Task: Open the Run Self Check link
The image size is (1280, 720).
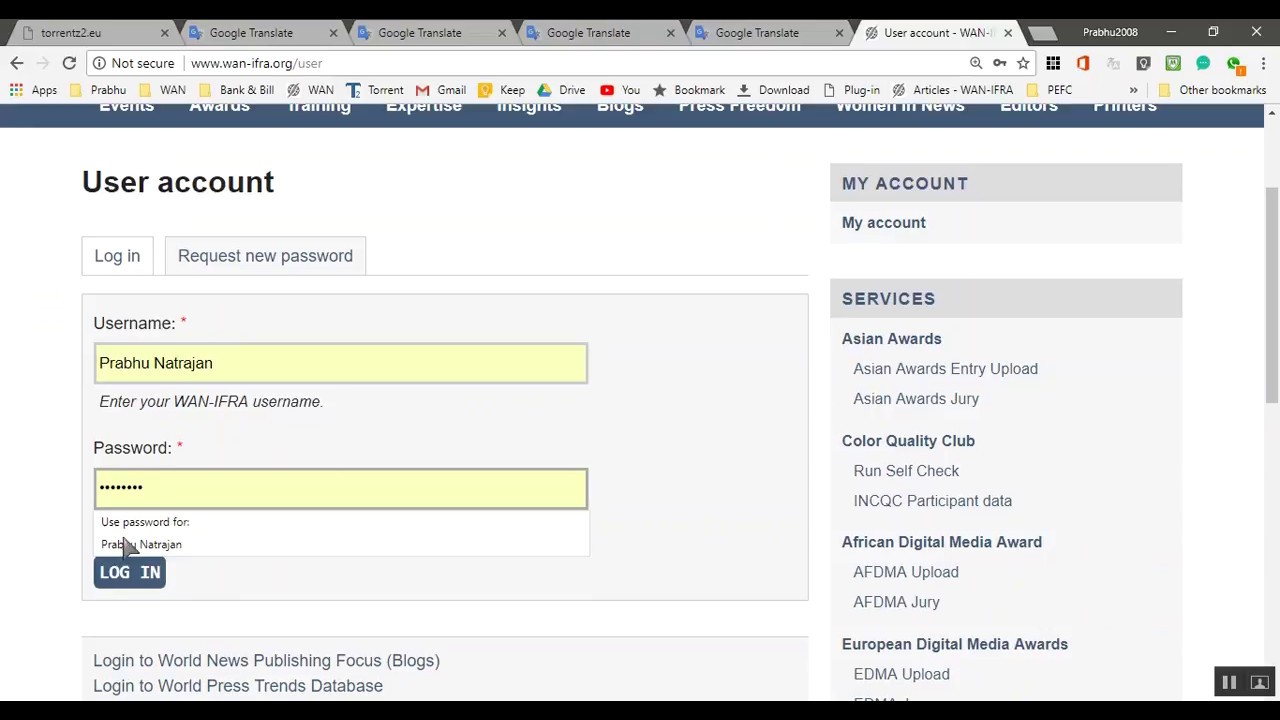Action: pyautogui.click(x=906, y=471)
